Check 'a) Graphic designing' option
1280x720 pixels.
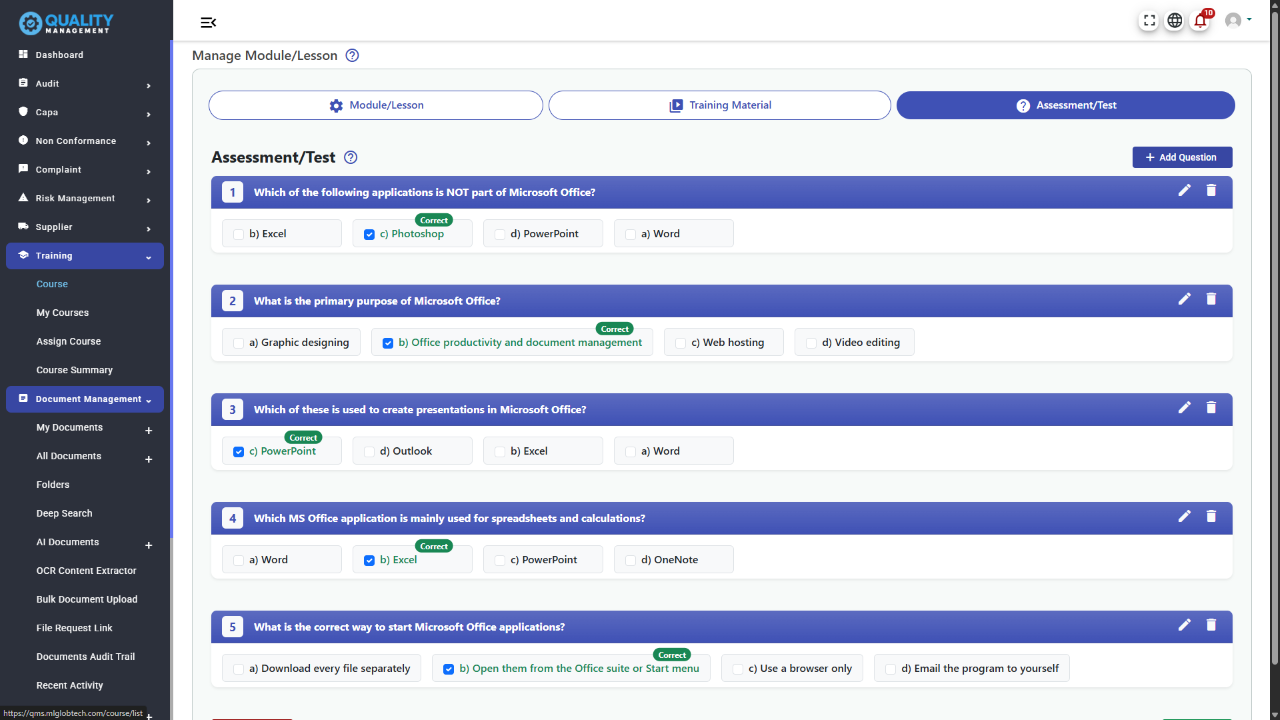(238, 343)
